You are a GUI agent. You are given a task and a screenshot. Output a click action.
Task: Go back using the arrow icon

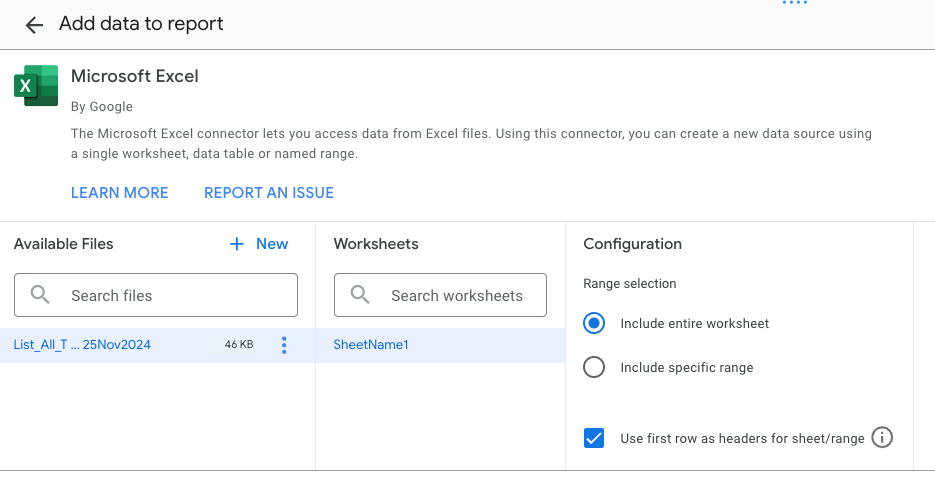pos(34,24)
